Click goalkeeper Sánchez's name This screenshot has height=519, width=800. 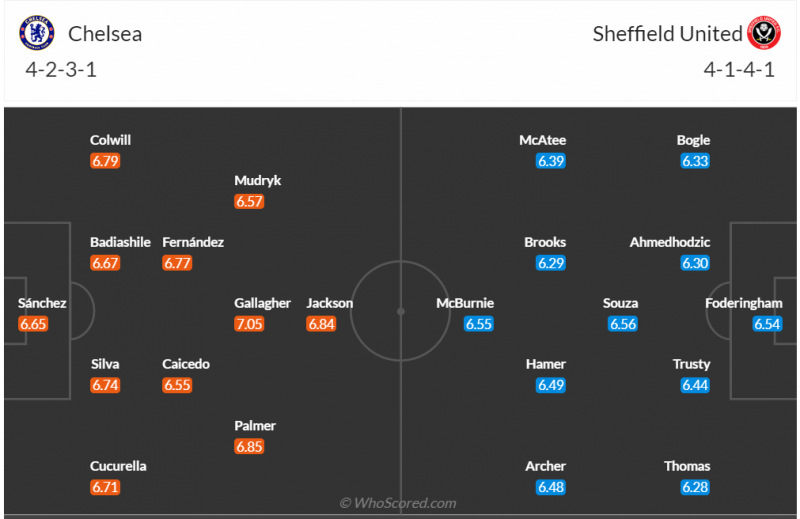(42, 303)
